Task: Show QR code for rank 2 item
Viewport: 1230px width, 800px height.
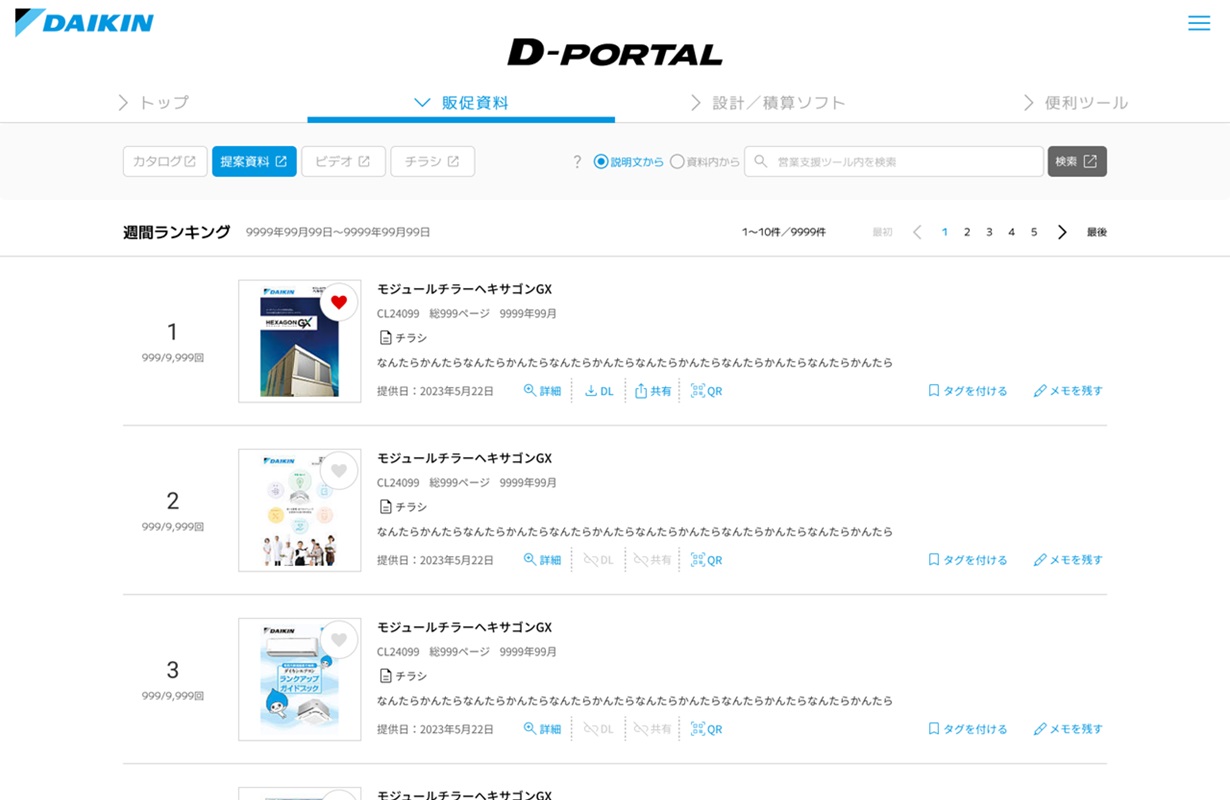Action: 706,560
